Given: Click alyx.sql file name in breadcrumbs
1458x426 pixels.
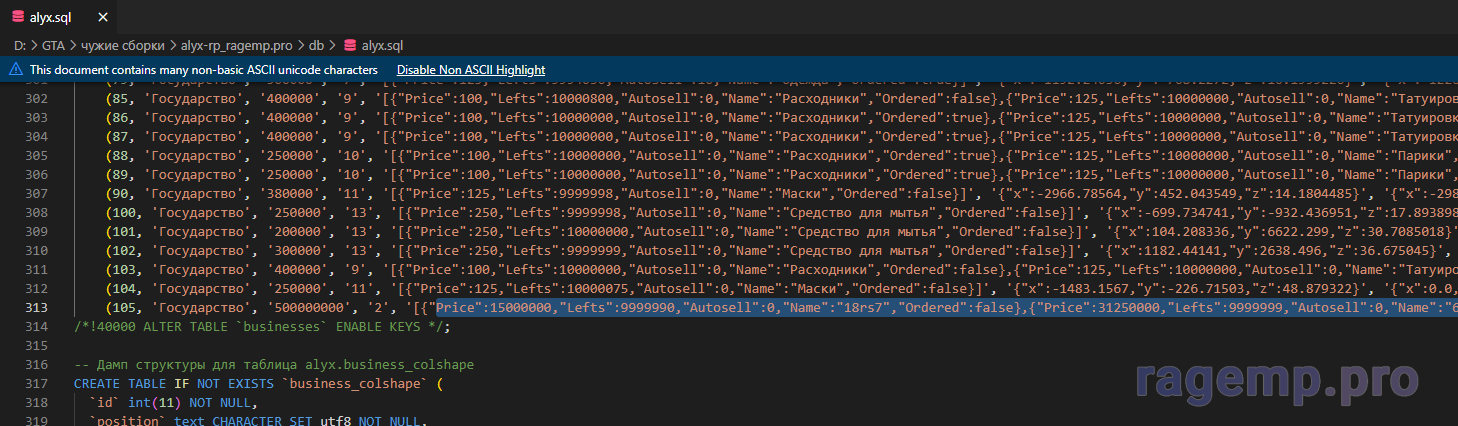Looking at the screenshot, I should (382, 45).
